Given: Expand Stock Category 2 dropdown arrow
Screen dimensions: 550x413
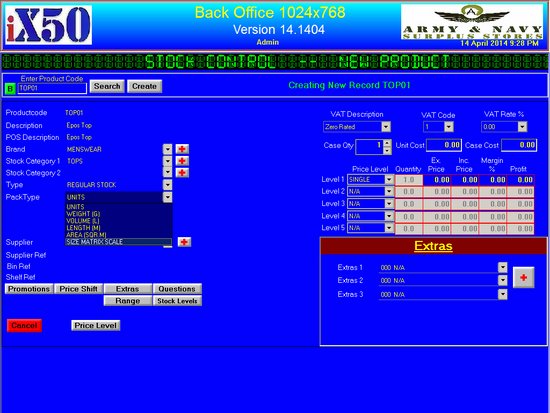Looking at the screenshot, I should [x=167, y=173].
